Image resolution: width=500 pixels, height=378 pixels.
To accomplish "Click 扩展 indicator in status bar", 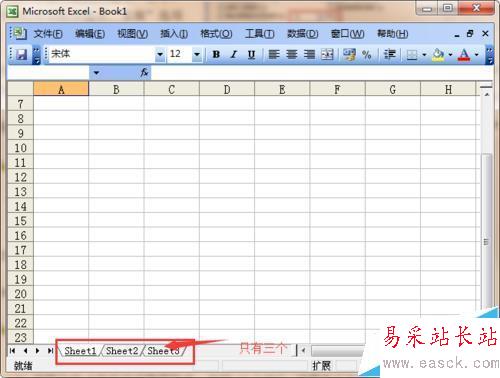I will (321, 366).
